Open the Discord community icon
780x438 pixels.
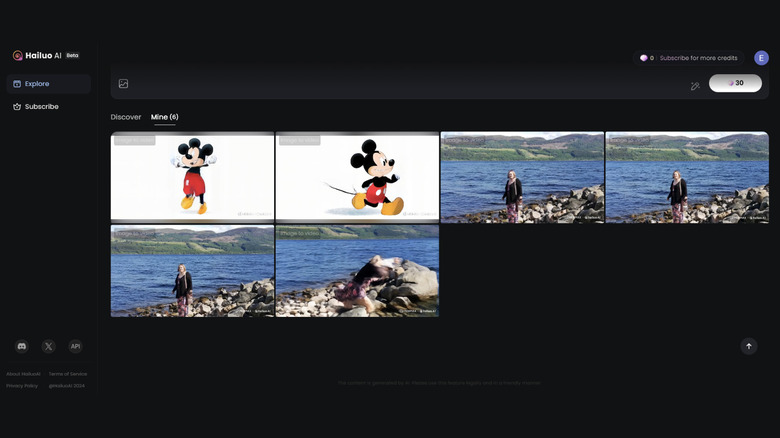click(22, 346)
